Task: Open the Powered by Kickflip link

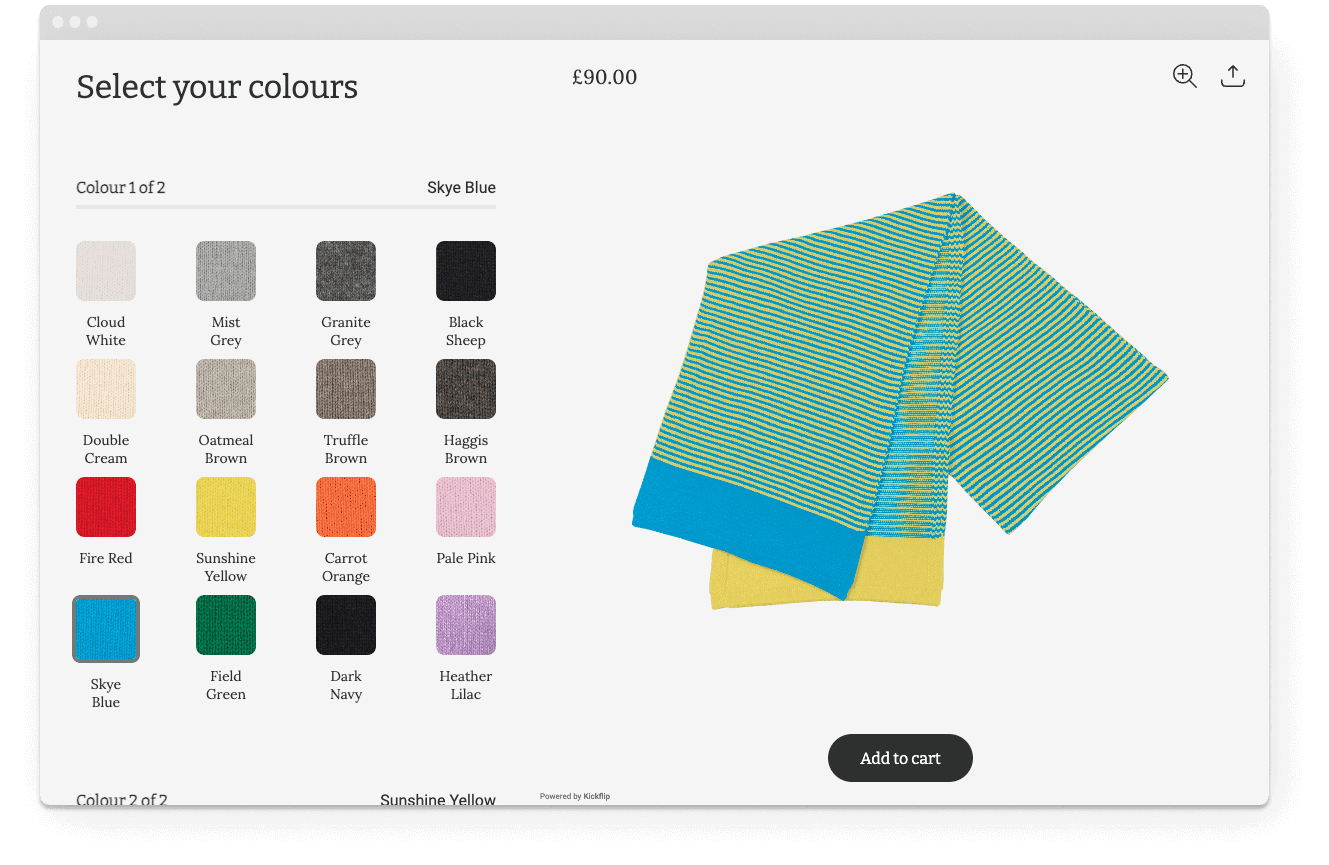Action: pyautogui.click(x=575, y=796)
